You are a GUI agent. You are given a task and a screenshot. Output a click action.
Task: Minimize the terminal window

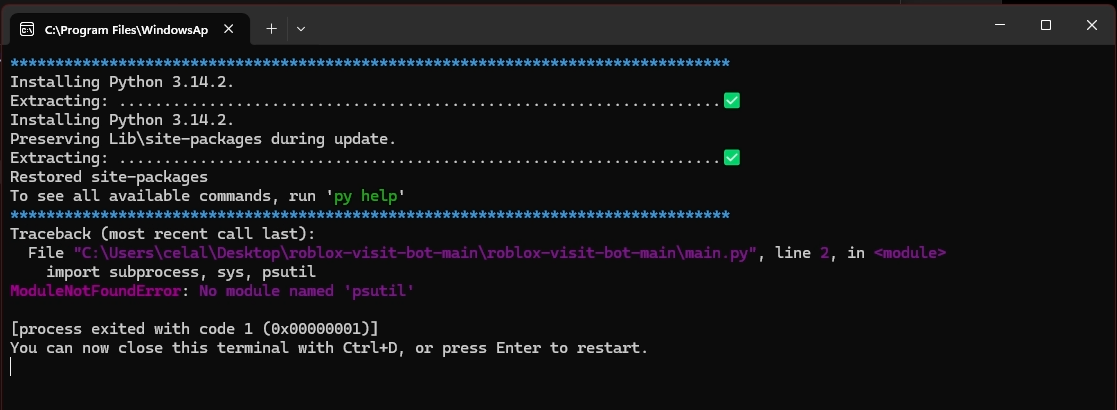pyautogui.click(x=1000, y=25)
